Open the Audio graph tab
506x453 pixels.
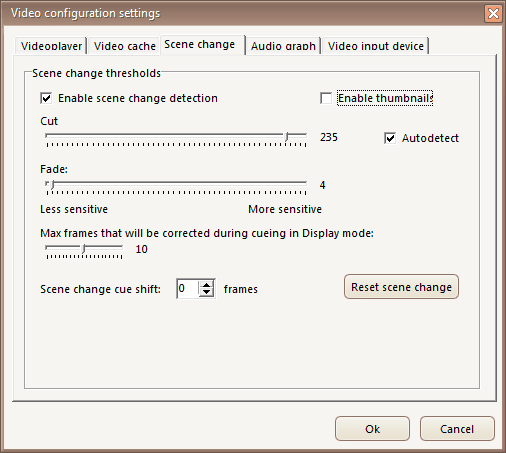pos(283,46)
